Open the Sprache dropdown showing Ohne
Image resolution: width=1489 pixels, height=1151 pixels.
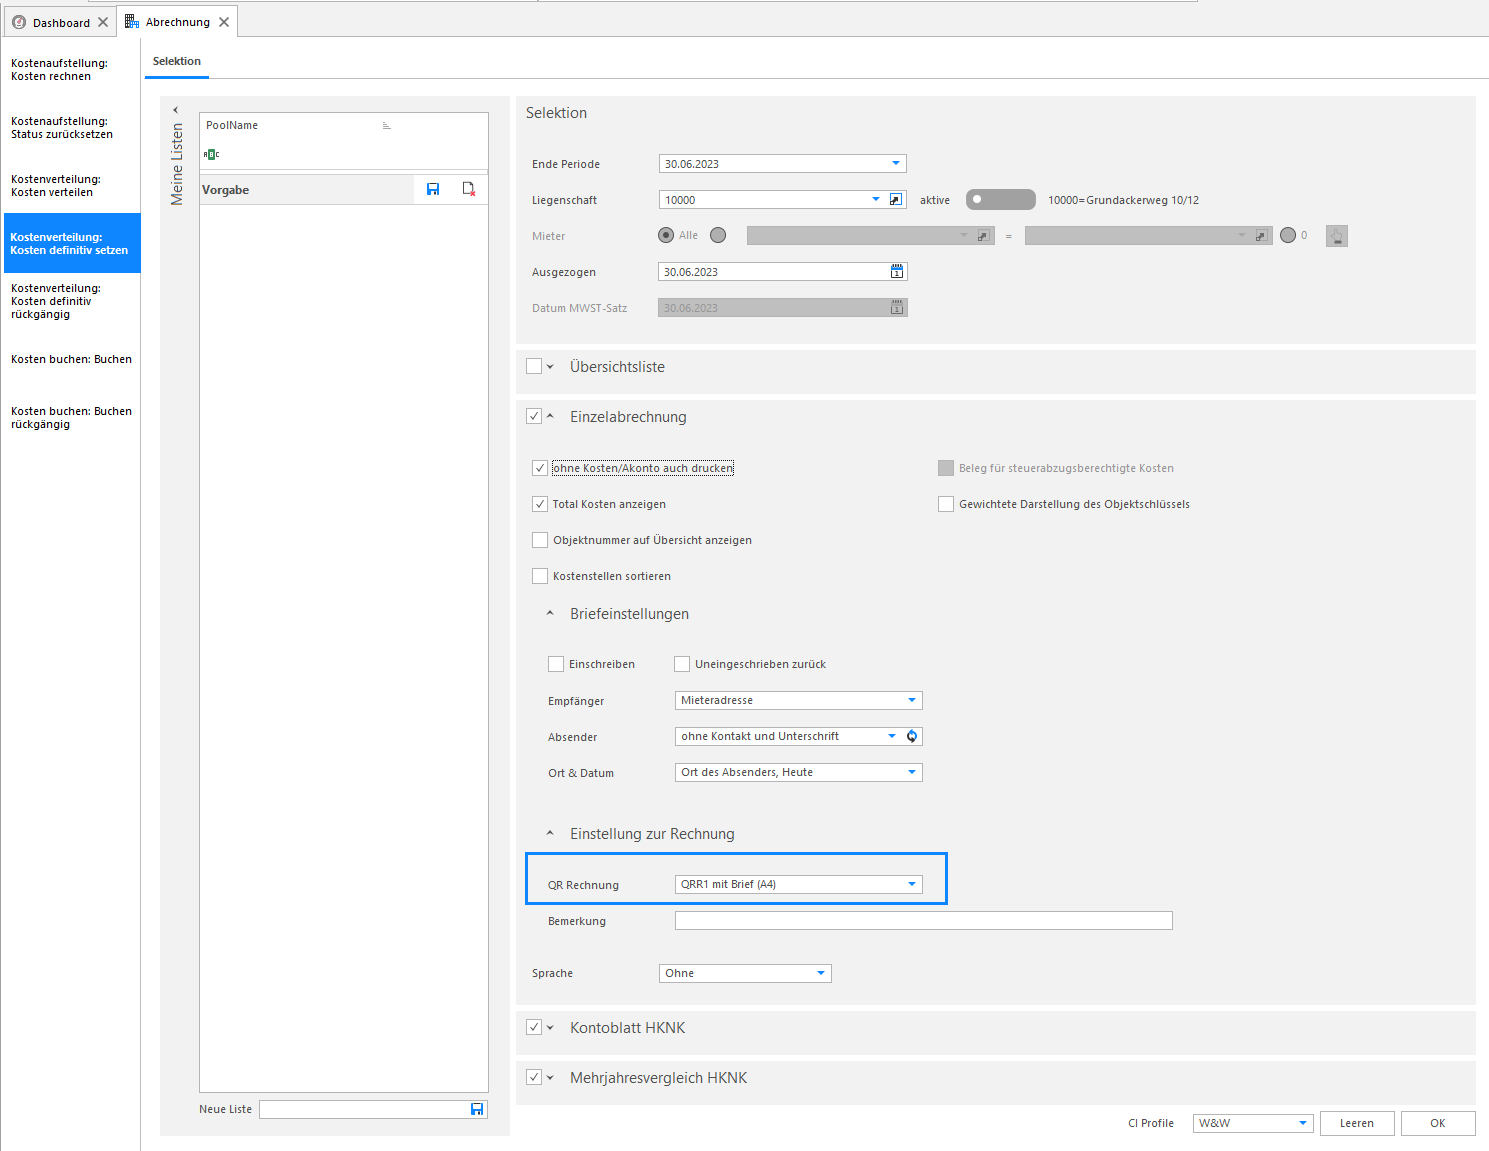(821, 973)
